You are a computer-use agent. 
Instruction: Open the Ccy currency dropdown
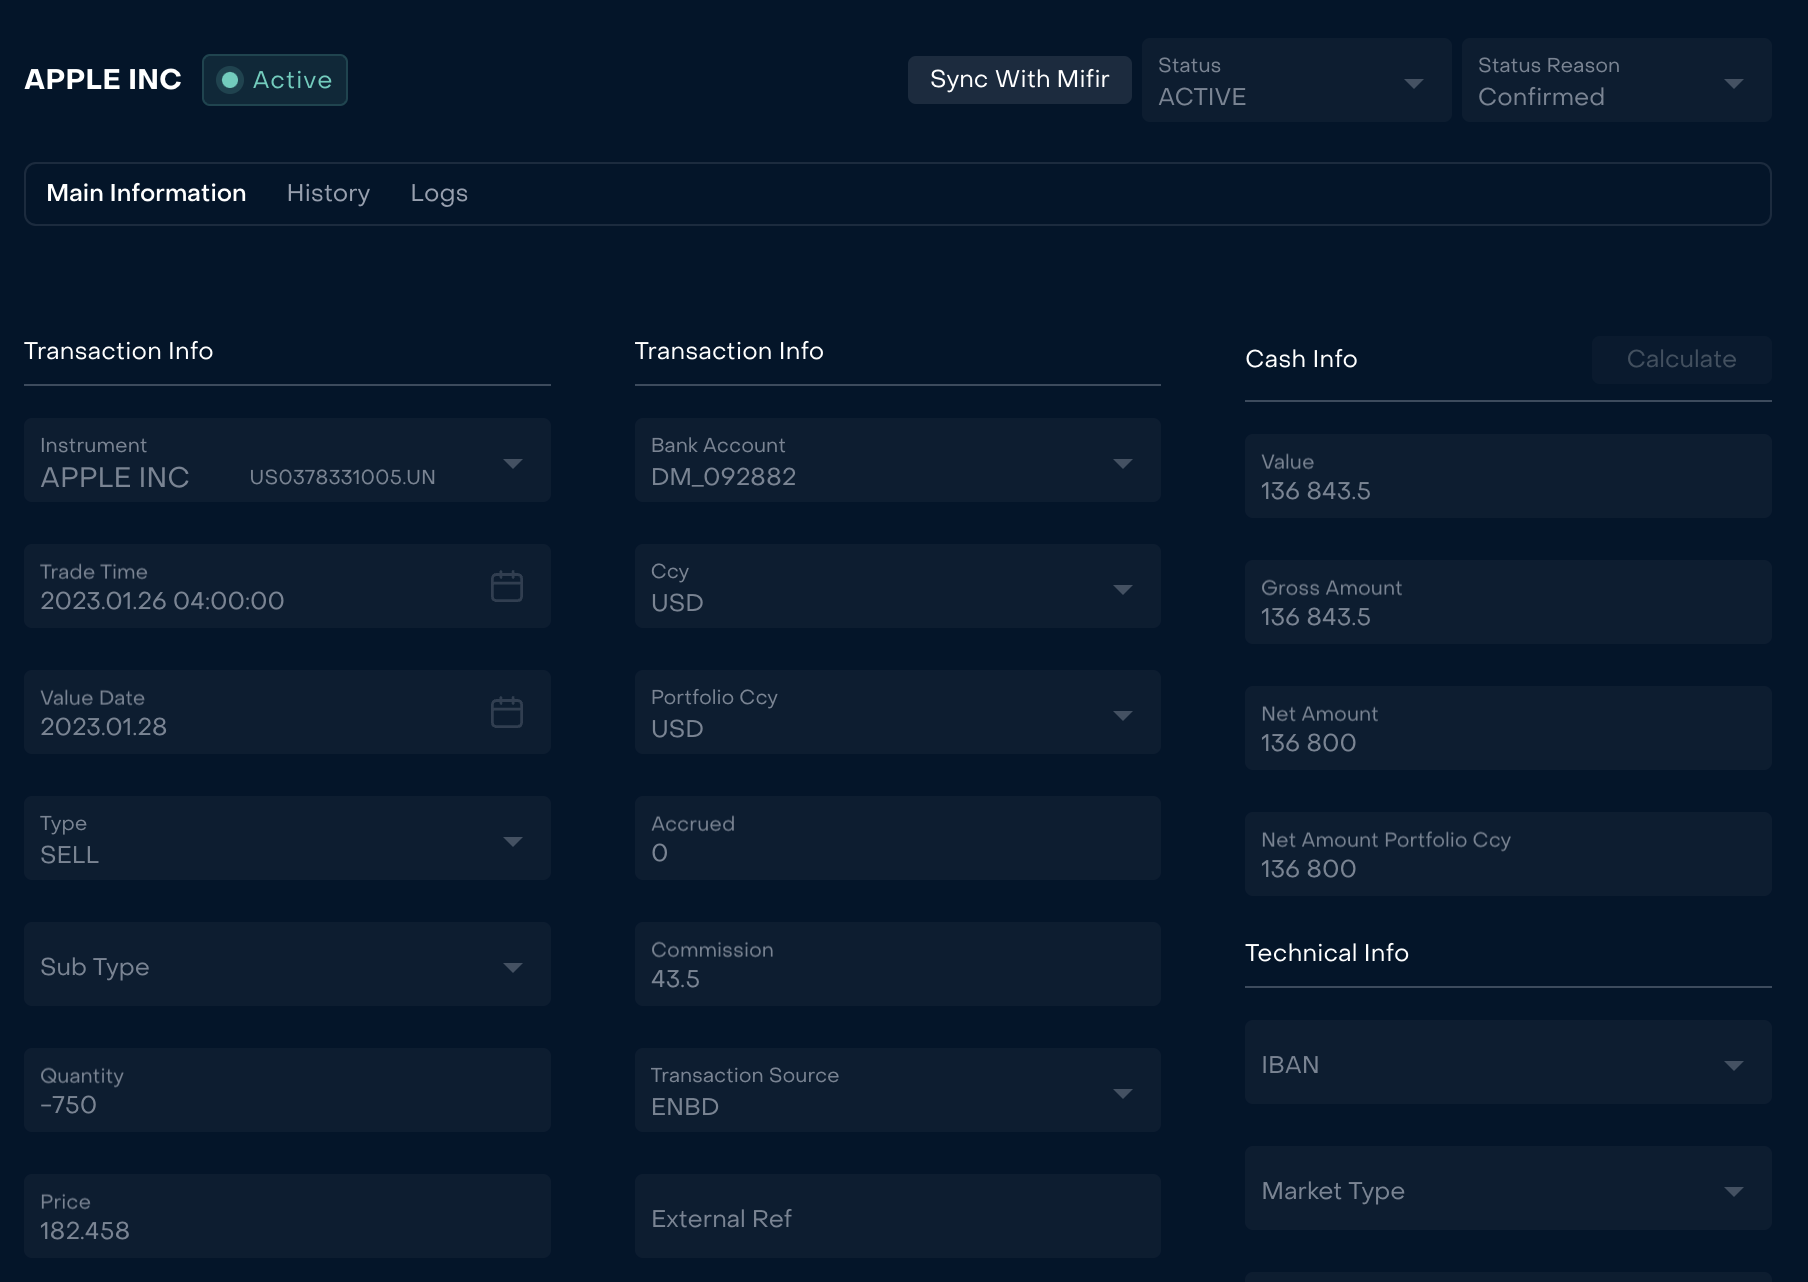pyautogui.click(x=898, y=586)
